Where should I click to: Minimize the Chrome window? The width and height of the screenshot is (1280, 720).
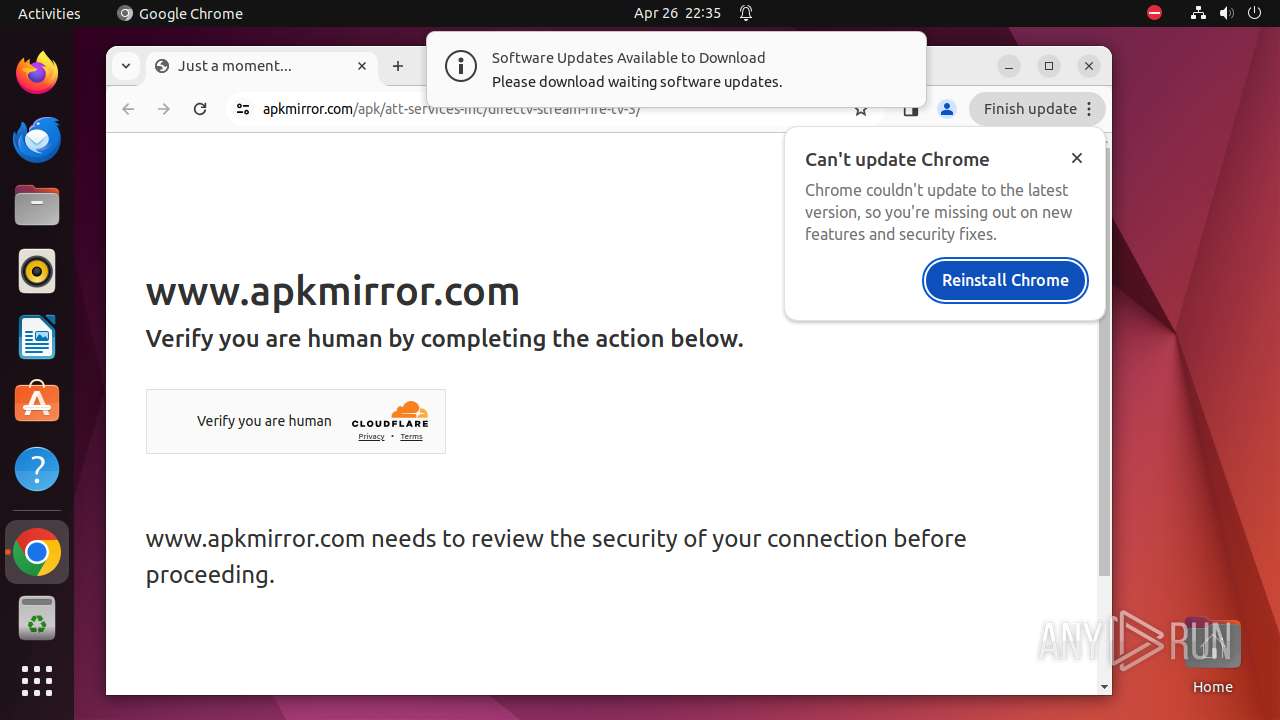pyautogui.click(x=1009, y=66)
